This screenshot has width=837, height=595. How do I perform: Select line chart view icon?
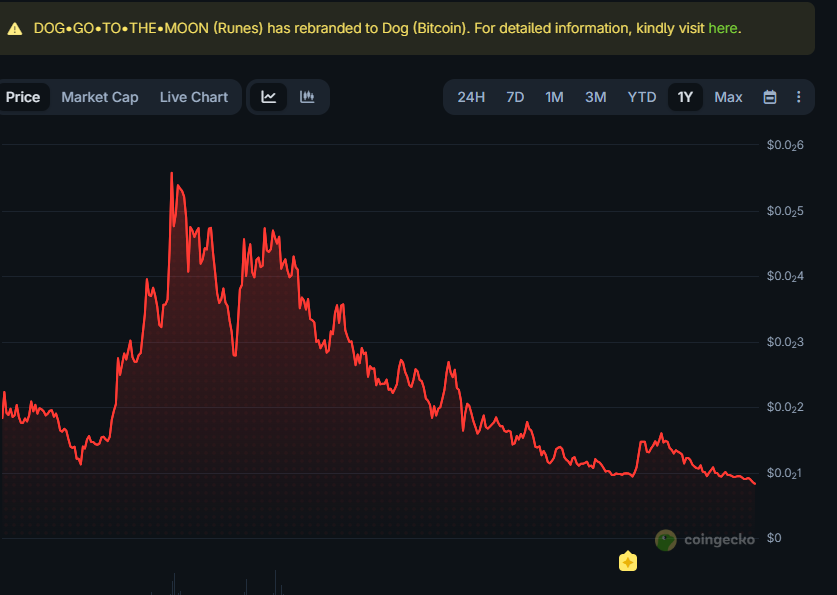(x=269, y=97)
